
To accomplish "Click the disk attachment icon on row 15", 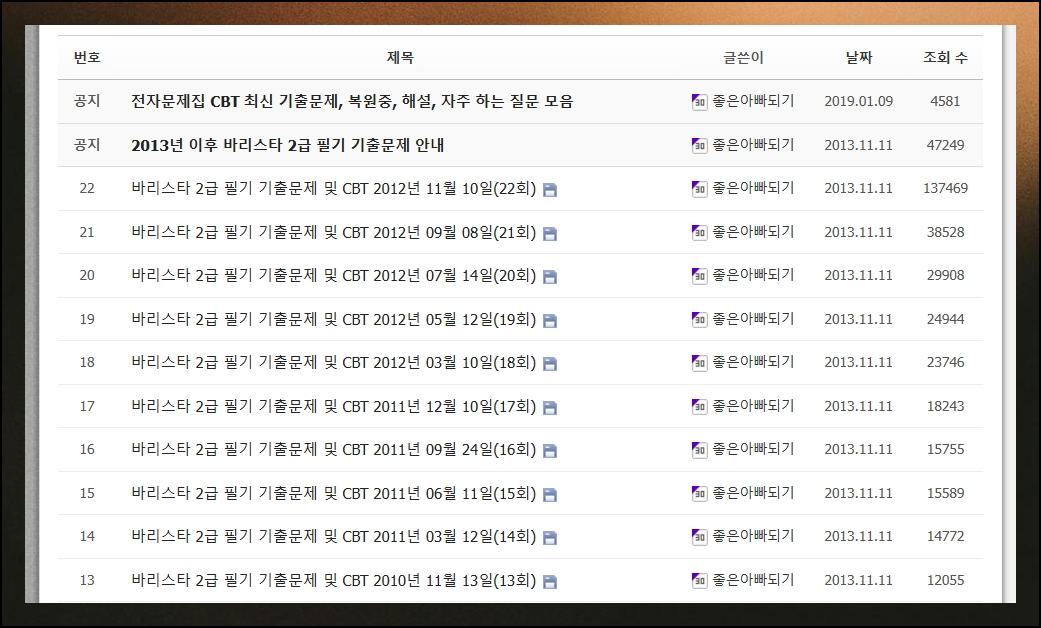I will tap(550, 495).
